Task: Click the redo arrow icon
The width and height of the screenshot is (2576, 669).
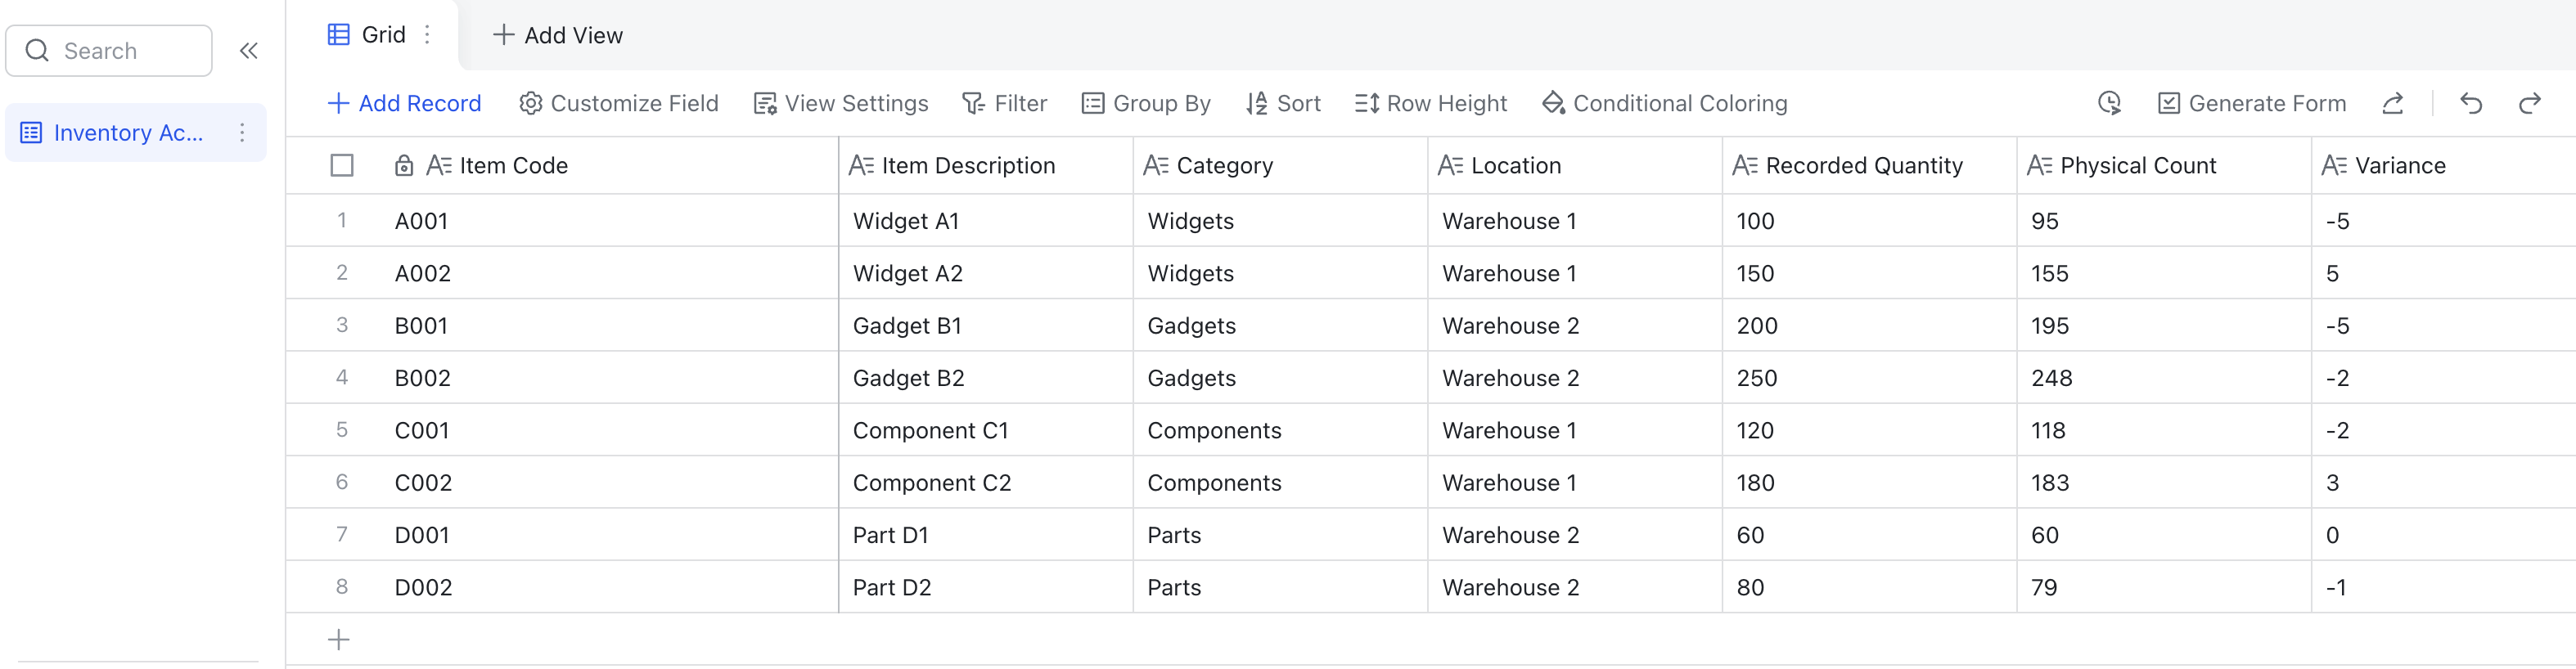Action: [2530, 103]
